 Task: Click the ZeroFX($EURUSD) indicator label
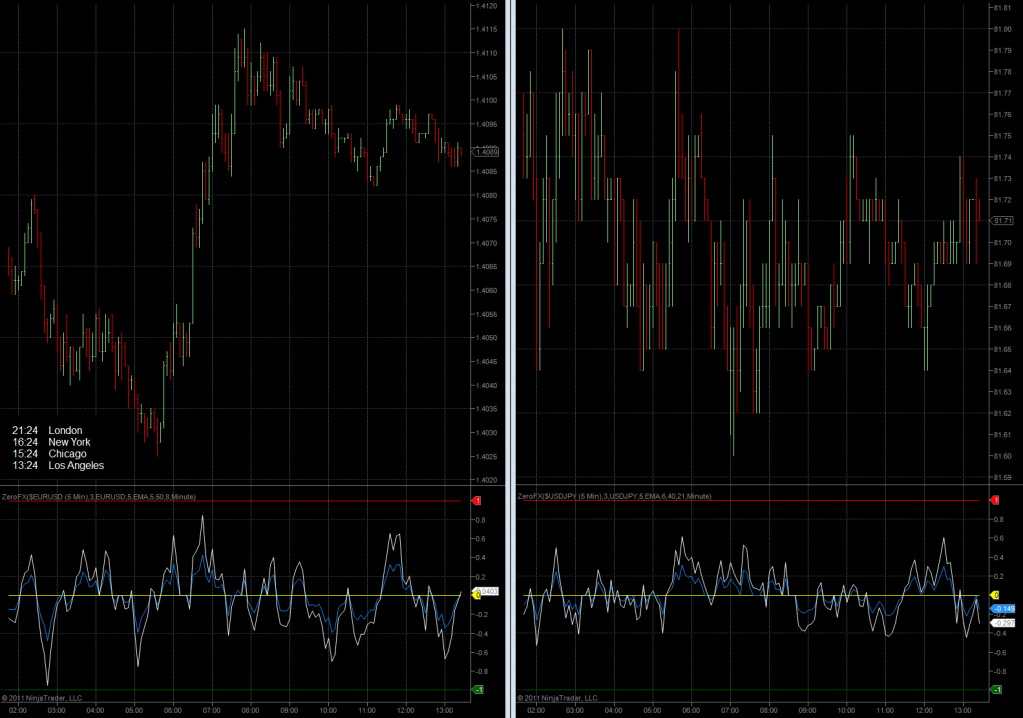tap(99, 497)
